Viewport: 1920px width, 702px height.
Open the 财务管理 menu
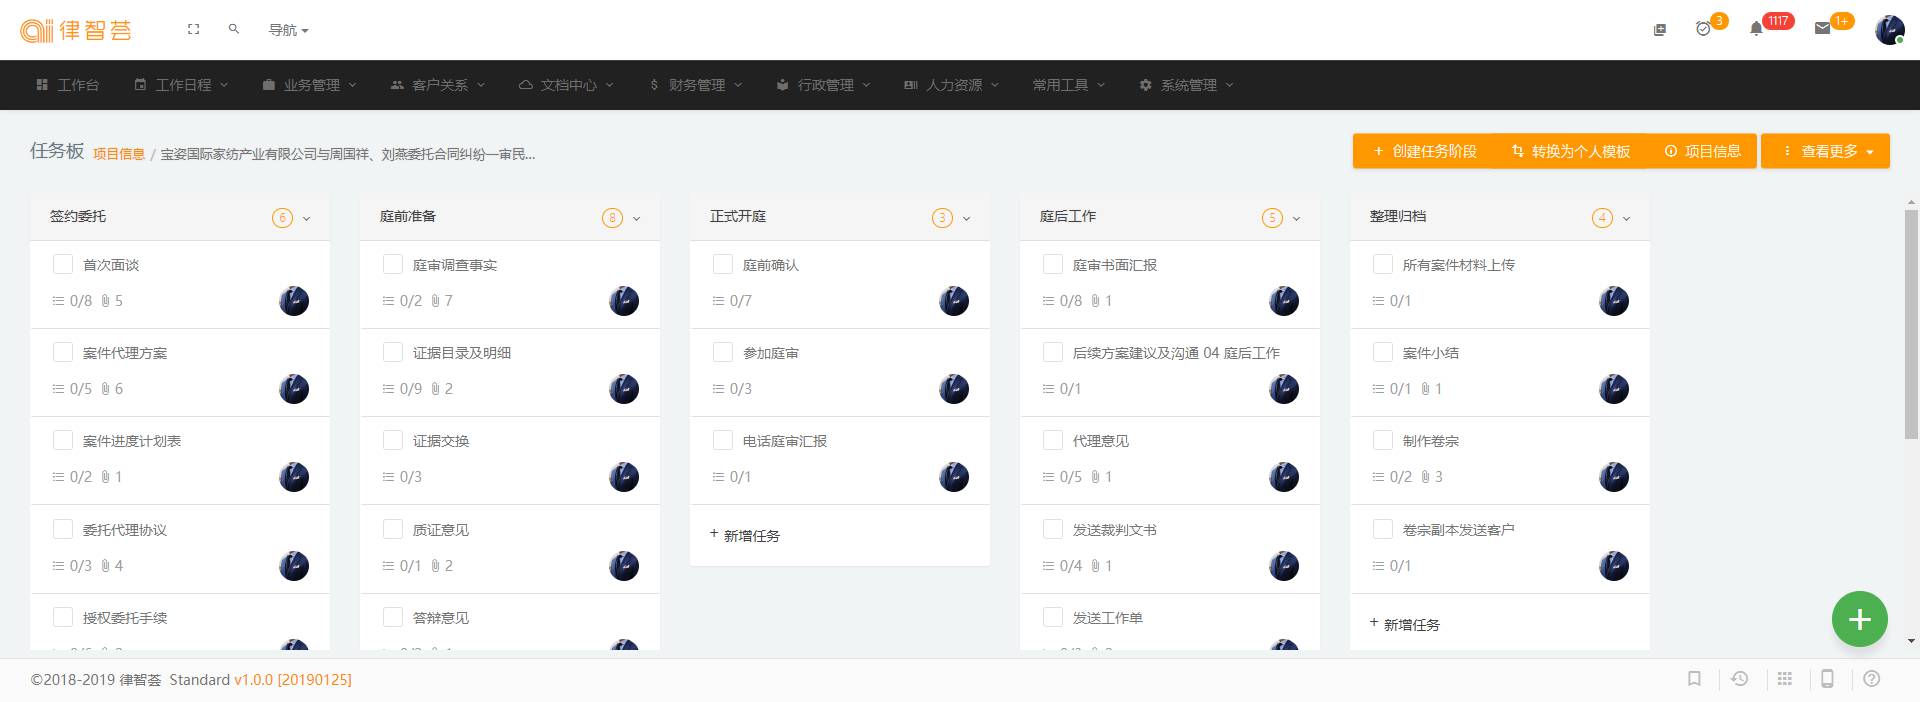(x=696, y=85)
